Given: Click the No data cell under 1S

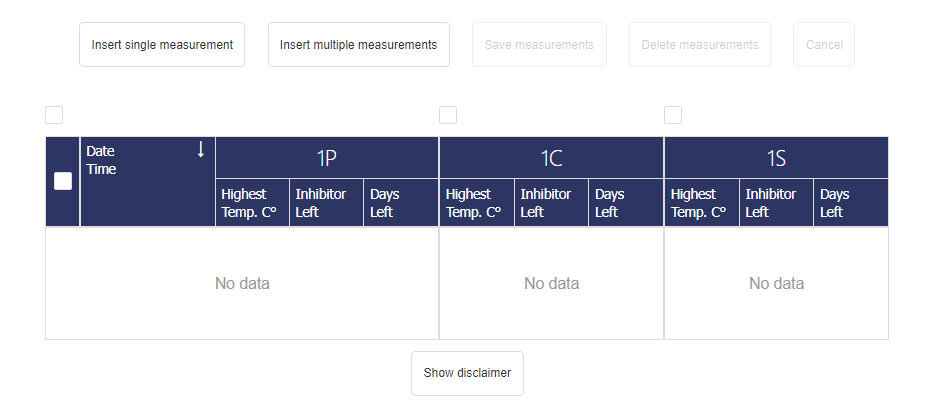Looking at the screenshot, I should (x=776, y=284).
